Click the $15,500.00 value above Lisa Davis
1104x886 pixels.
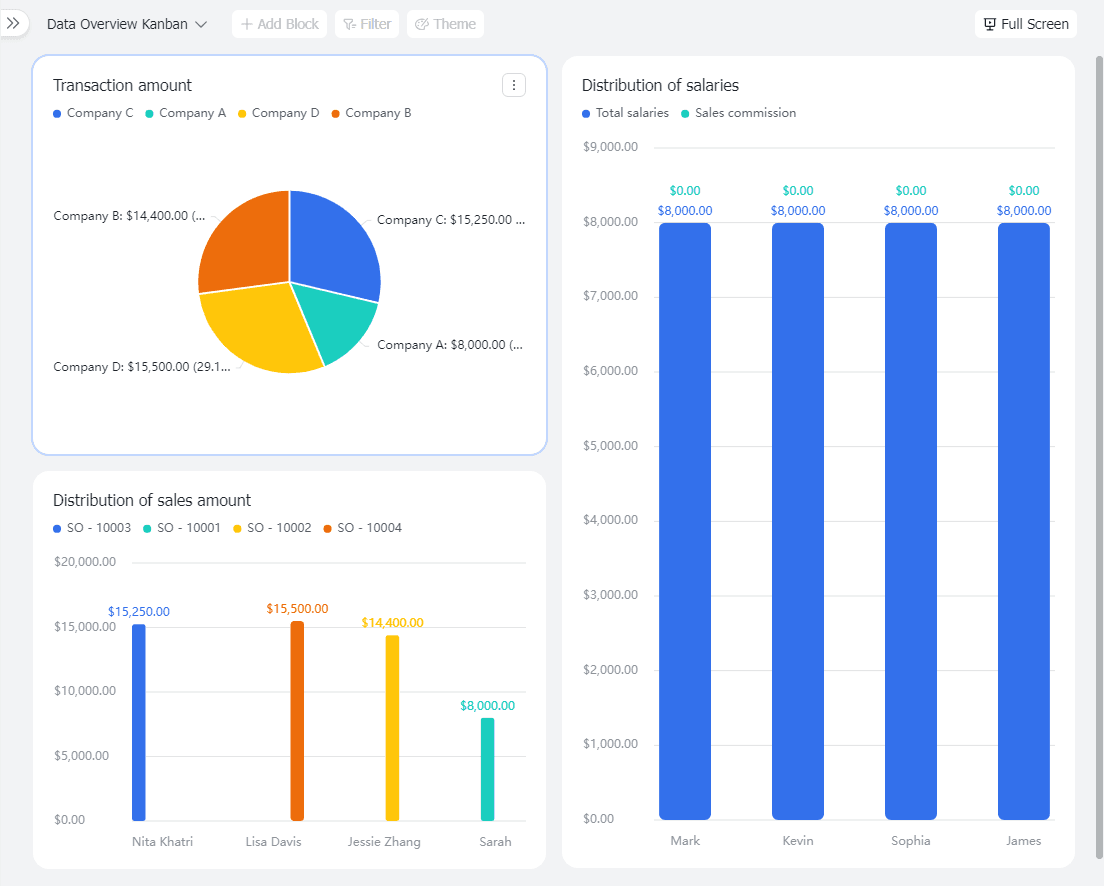[x=297, y=609]
